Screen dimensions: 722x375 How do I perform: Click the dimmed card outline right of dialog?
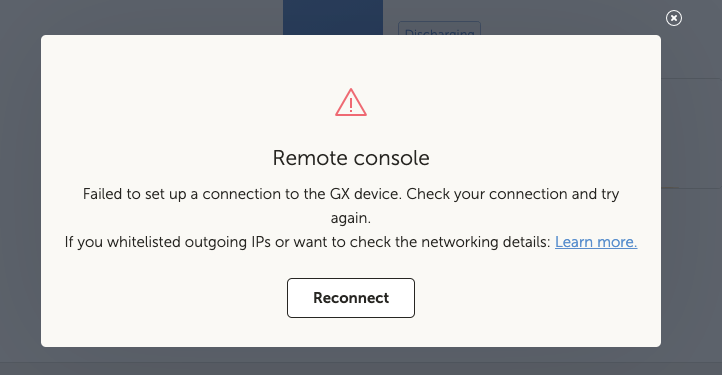[691, 134]
